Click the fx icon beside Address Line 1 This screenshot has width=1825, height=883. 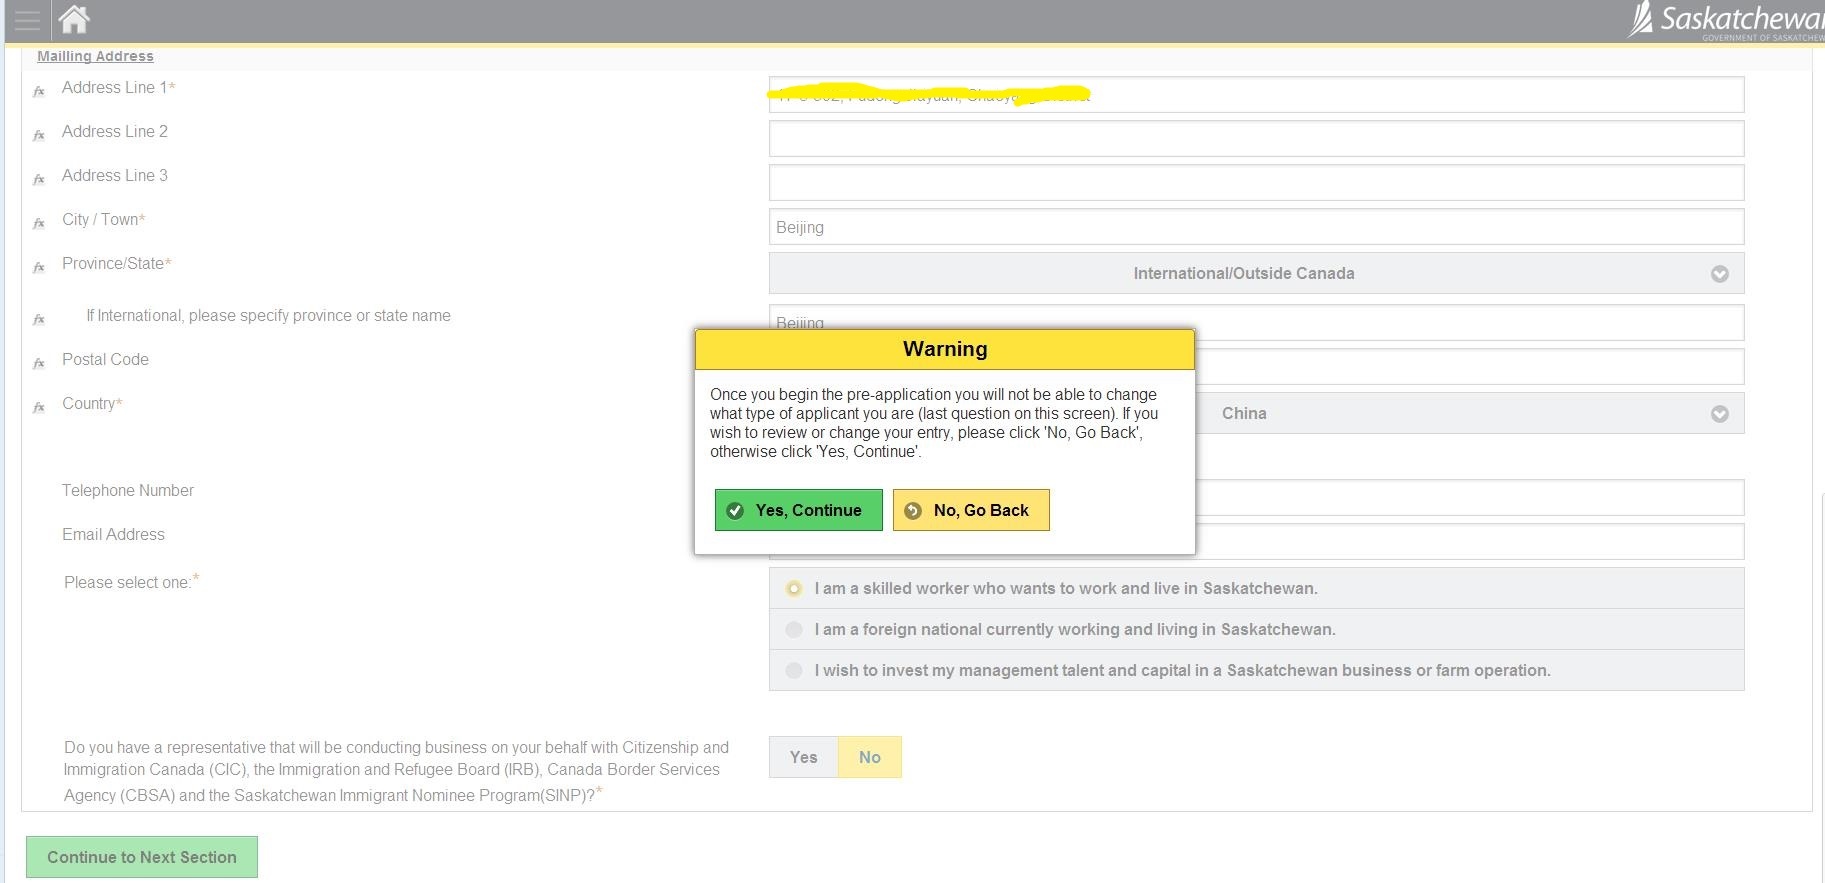tap(39, 92)
